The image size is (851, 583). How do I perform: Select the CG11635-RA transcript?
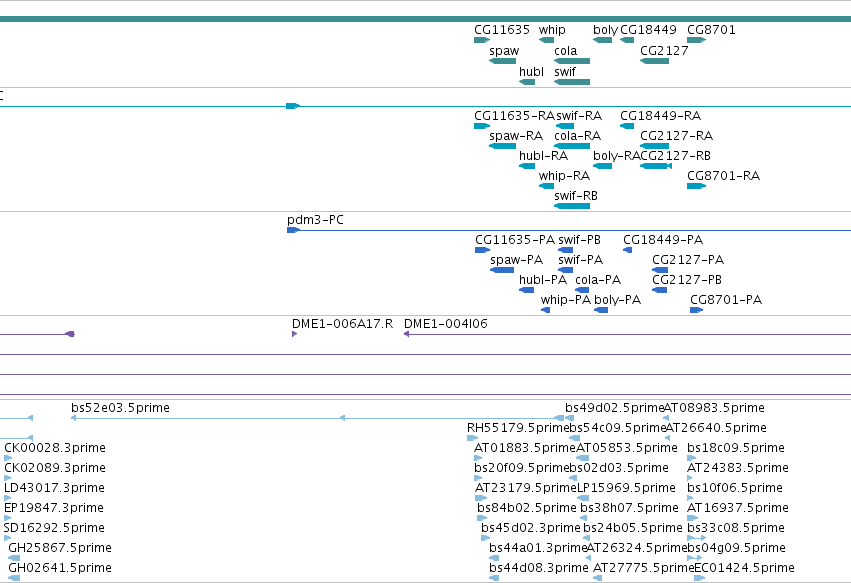click(482, 126)
